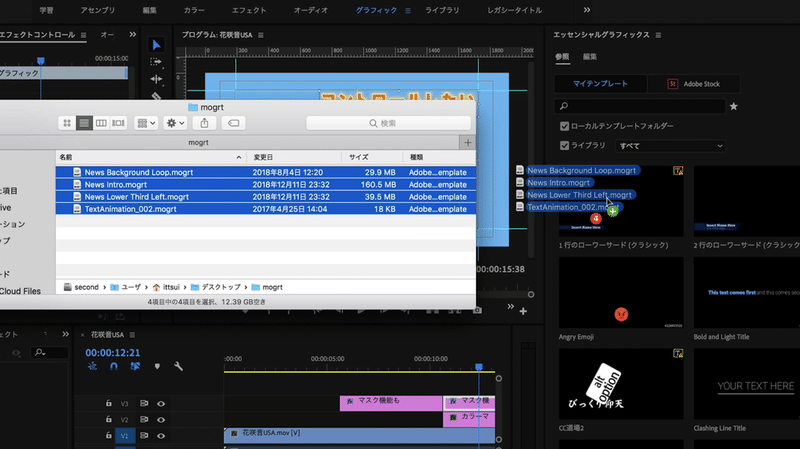Add a new Finder tab with plus
This screenshot has height=449, width=800.
click(468, 143)
